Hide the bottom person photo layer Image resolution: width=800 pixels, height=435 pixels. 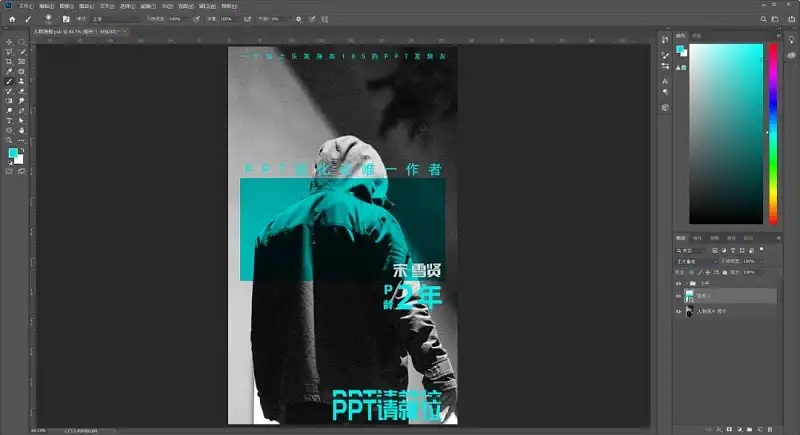pyautogui.click(x=679, y=312)
